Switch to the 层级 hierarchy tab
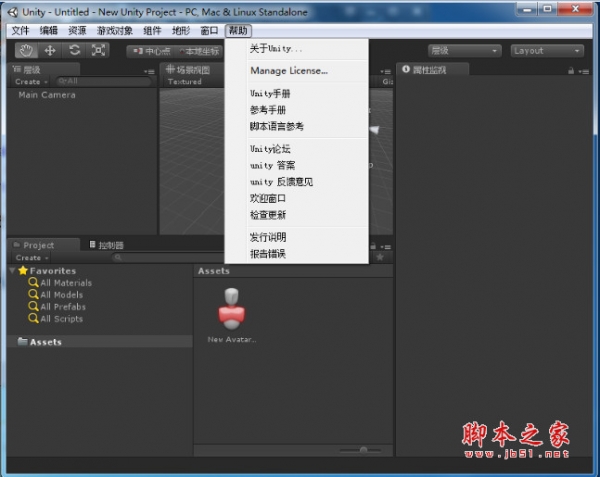This screenshot has height=477, width=600. [x=44, y=70]
